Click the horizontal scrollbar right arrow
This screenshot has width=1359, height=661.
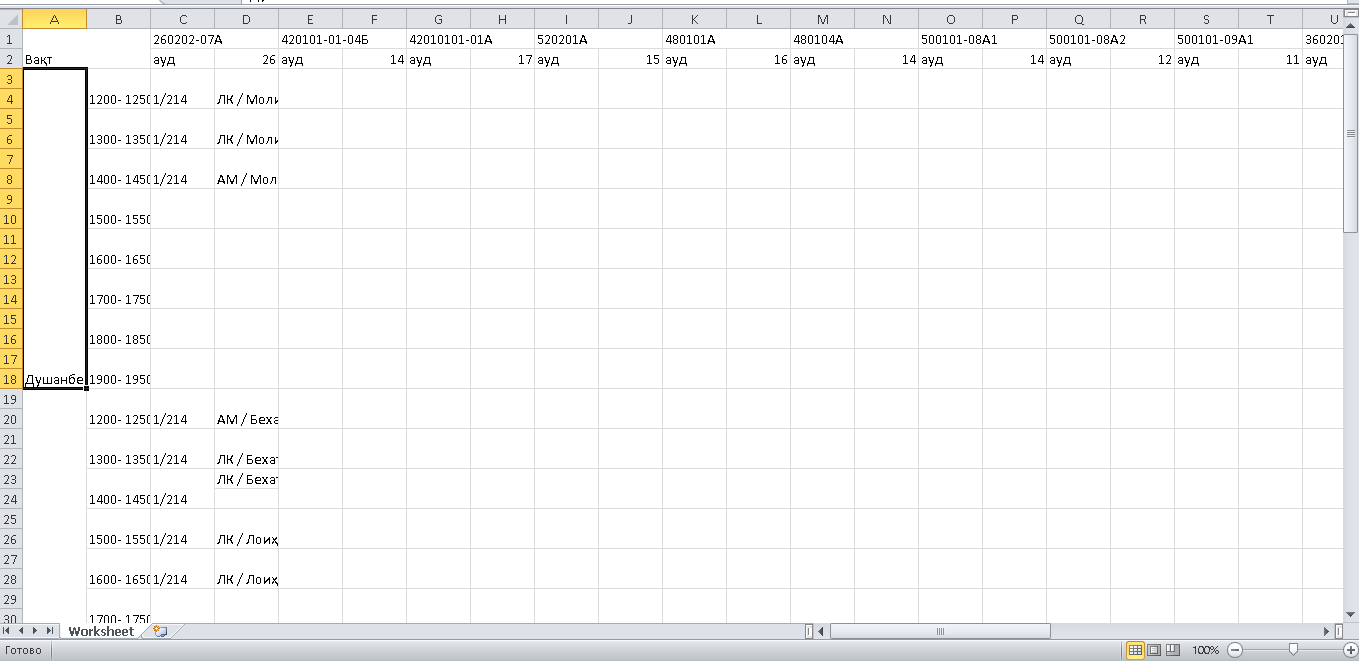click(1327, 631)
